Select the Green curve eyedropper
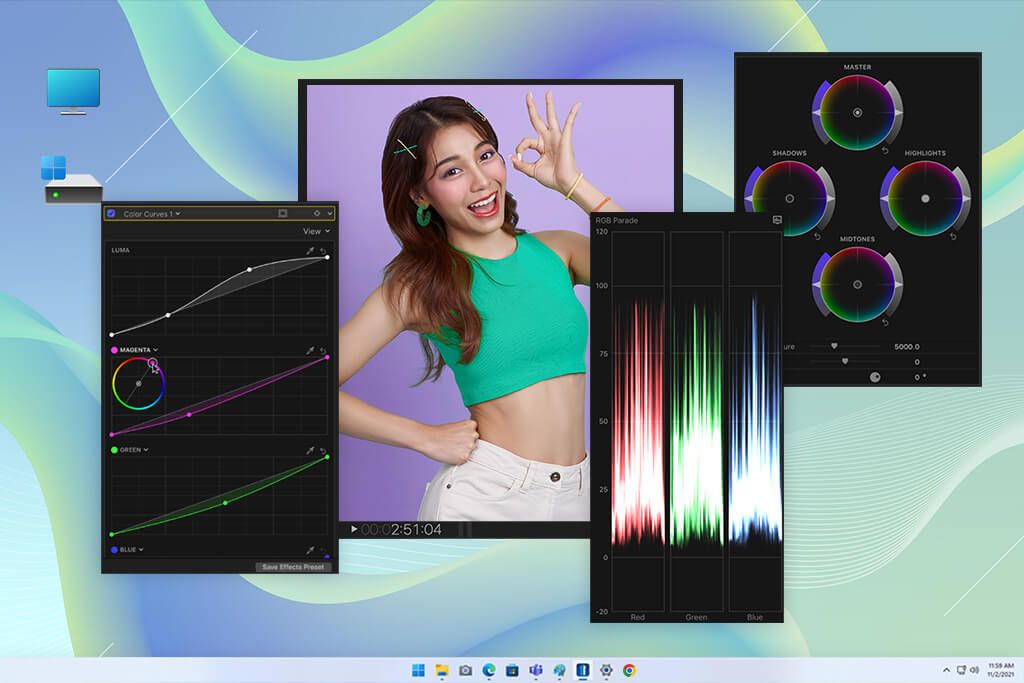This screenshot has height=683, width=1024. [x=309, y=450]
